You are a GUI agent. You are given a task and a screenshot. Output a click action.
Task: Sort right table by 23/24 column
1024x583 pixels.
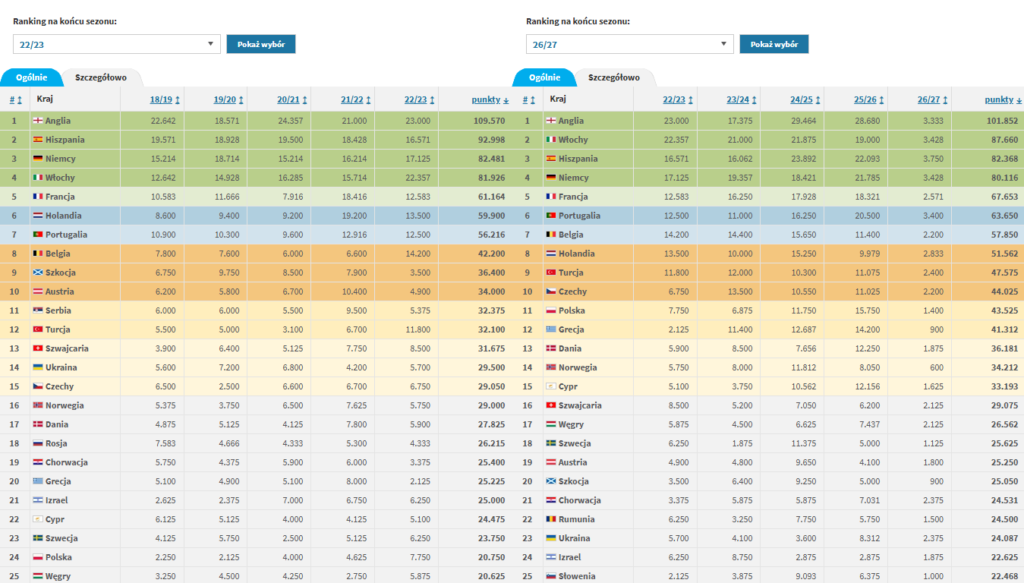tap(741, 100)
